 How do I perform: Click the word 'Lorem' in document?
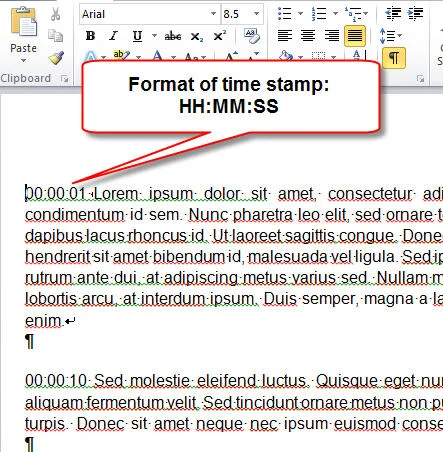click(116, 194)
